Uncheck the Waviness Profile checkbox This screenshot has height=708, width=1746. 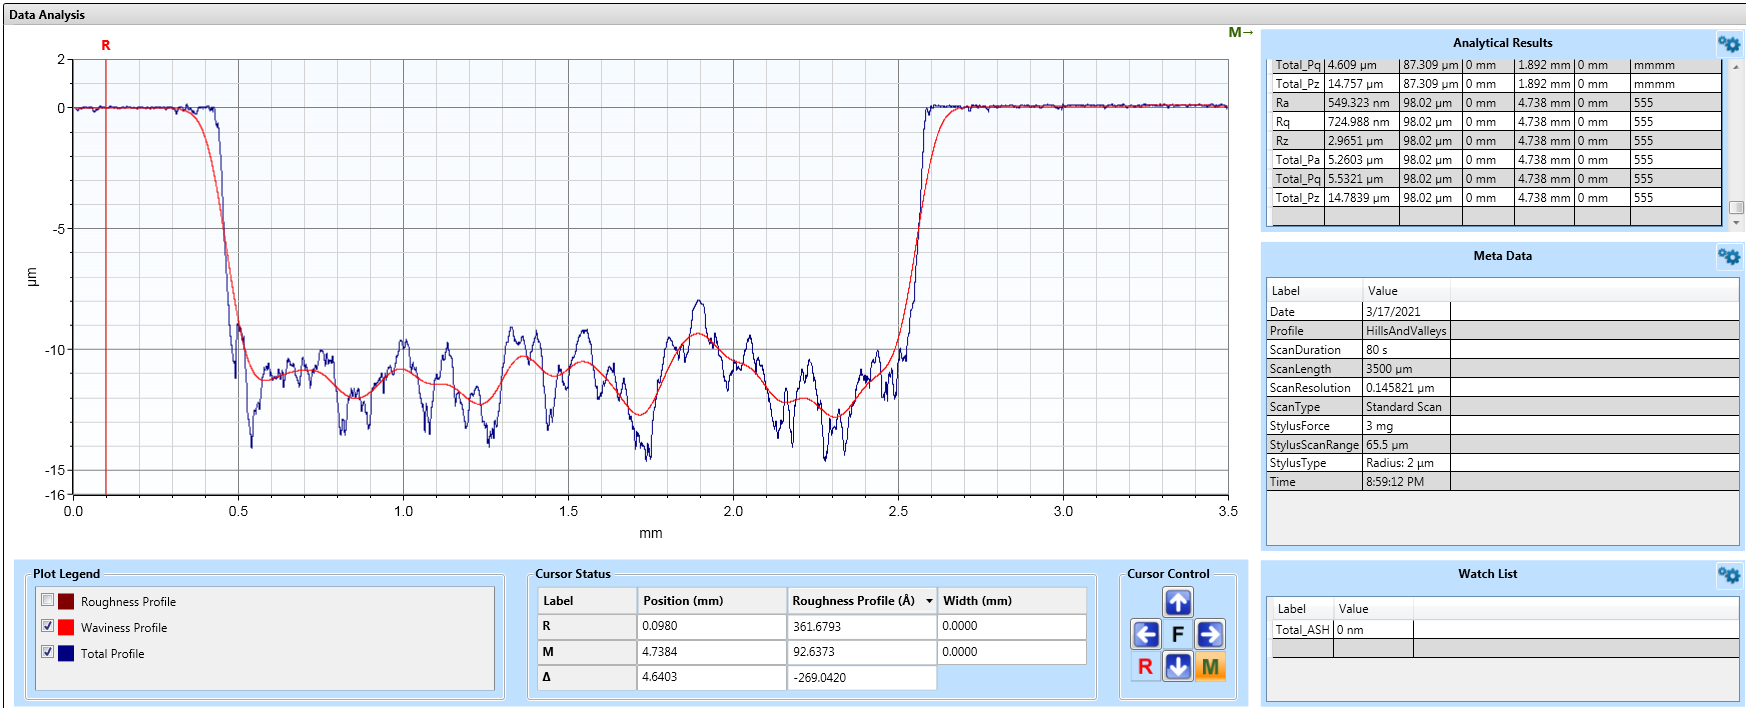47,626
